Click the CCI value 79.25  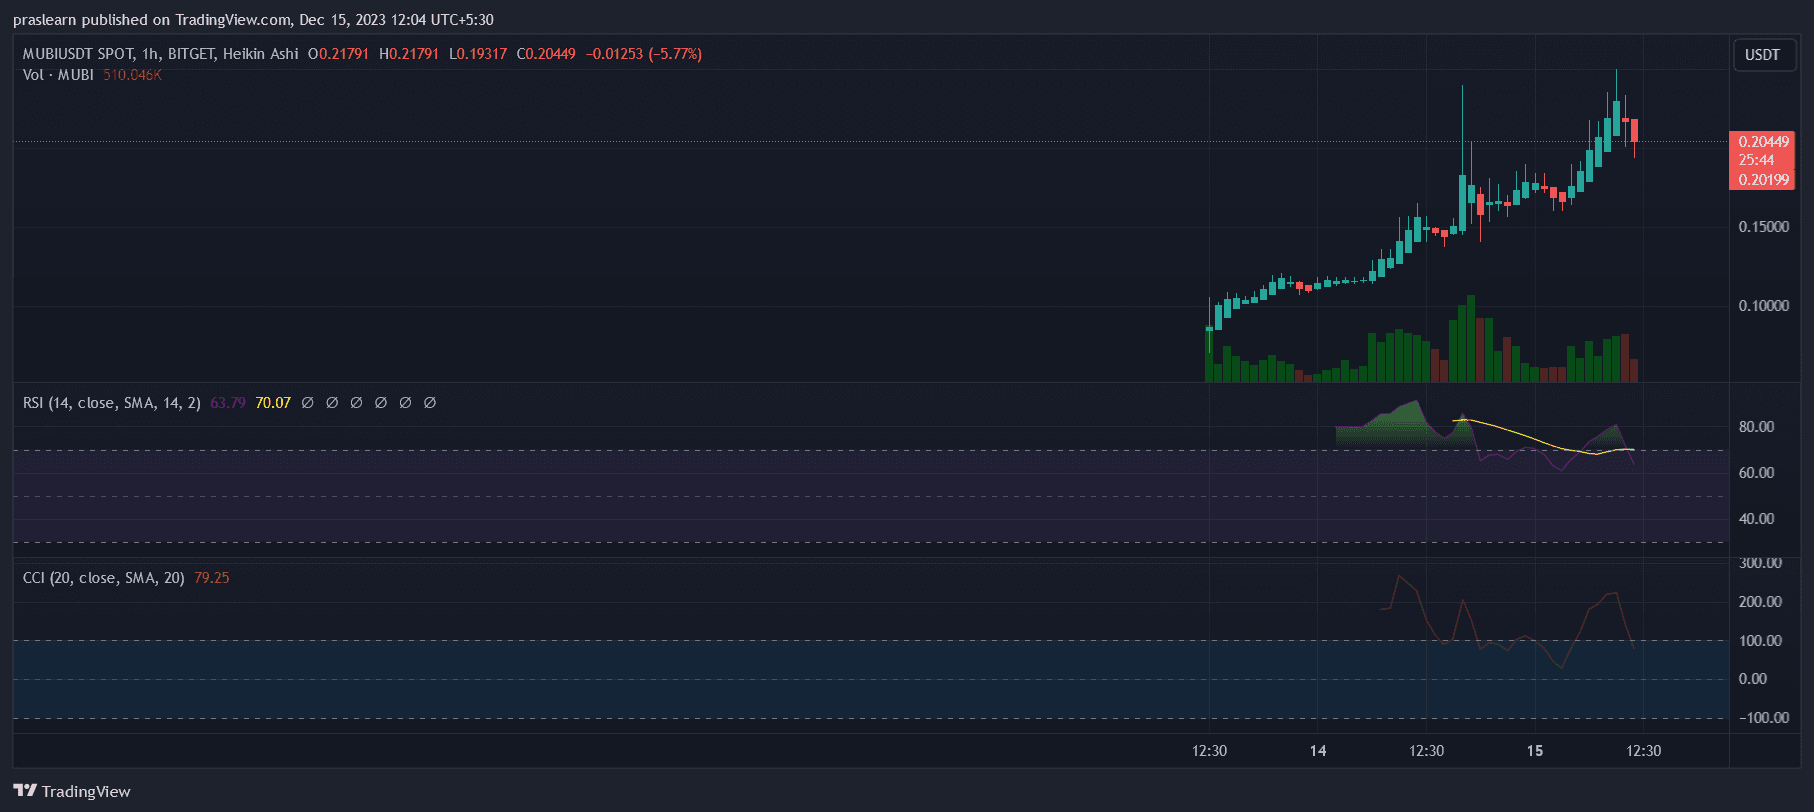click(212, 578)
